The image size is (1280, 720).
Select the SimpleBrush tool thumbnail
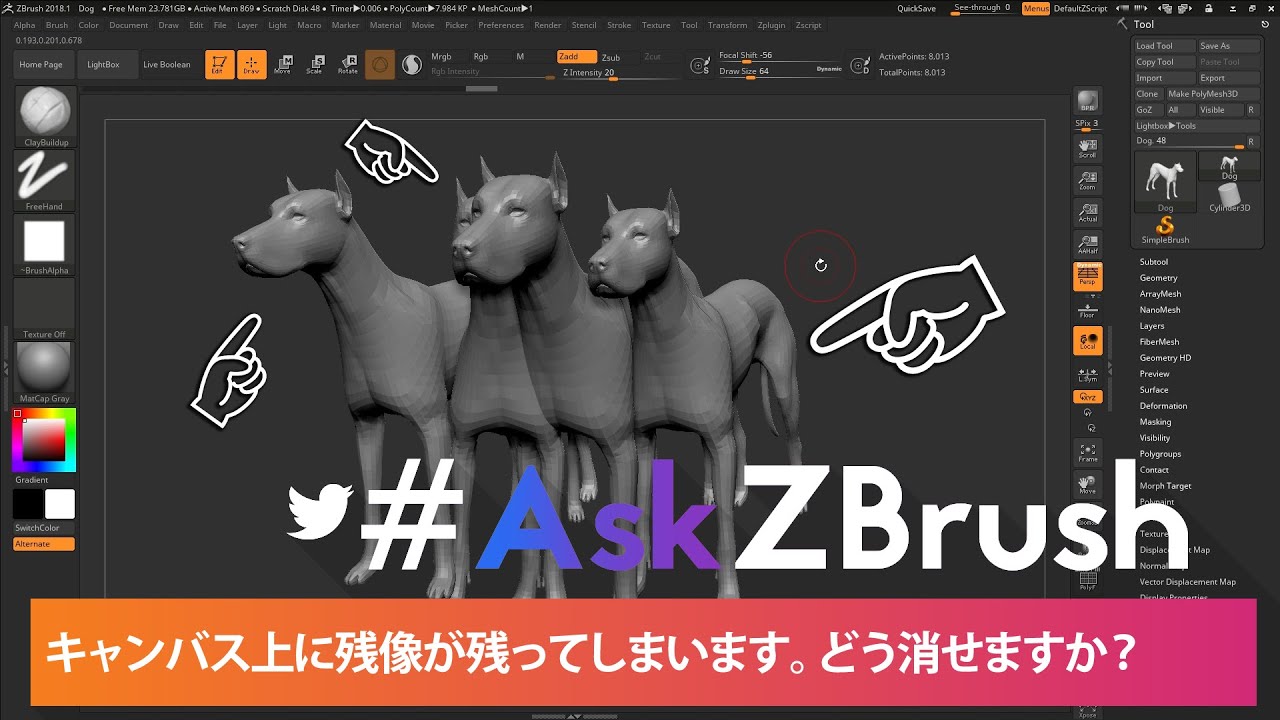(1165, 230)
